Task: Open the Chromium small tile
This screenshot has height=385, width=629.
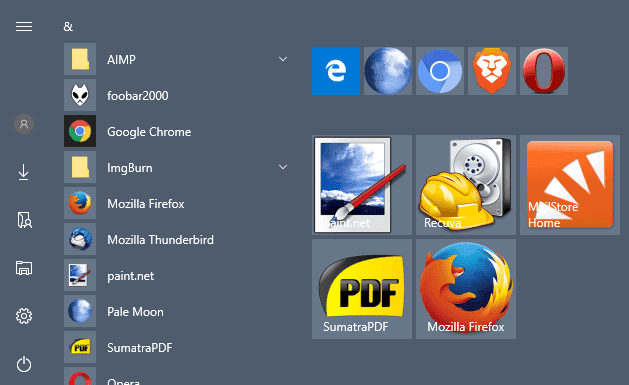Action: point(440,71)
